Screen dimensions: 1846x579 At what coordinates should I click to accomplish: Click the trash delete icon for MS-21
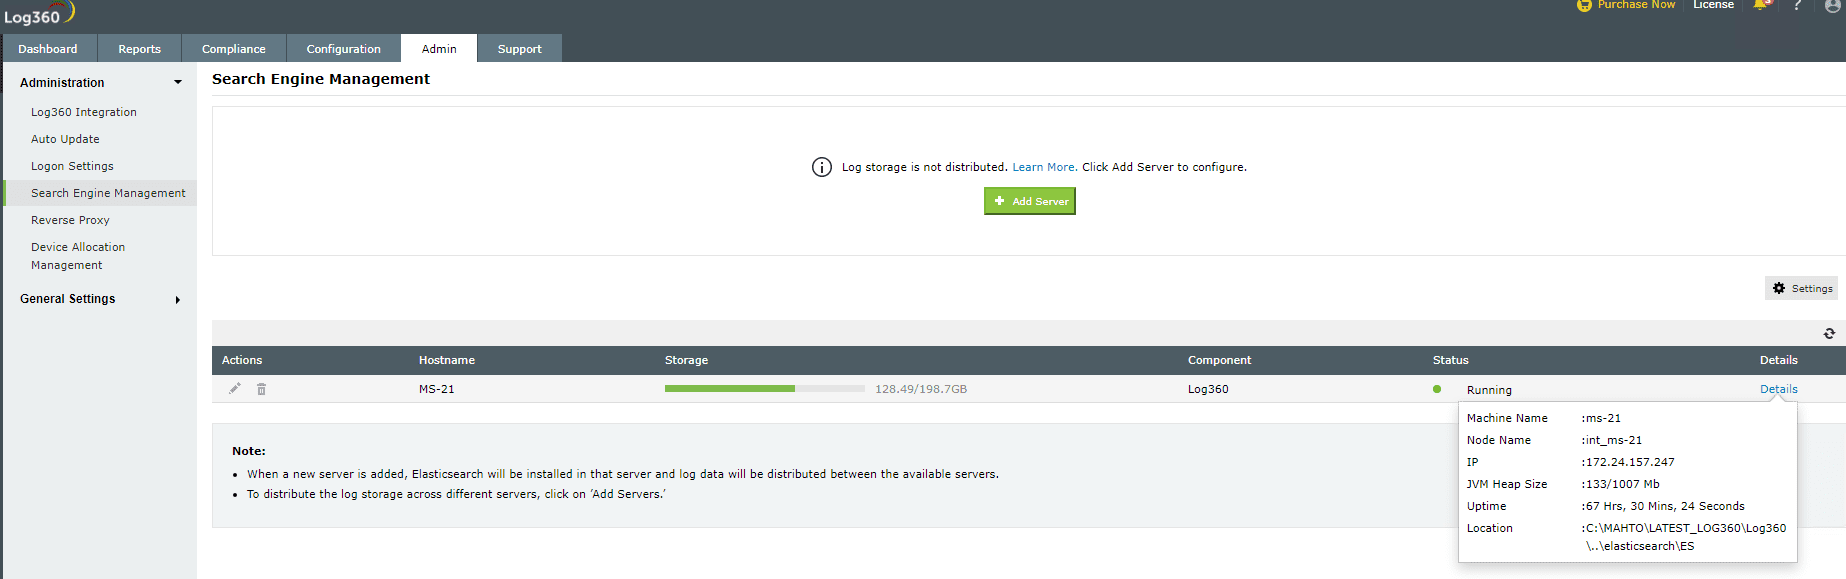coord(261,389)
